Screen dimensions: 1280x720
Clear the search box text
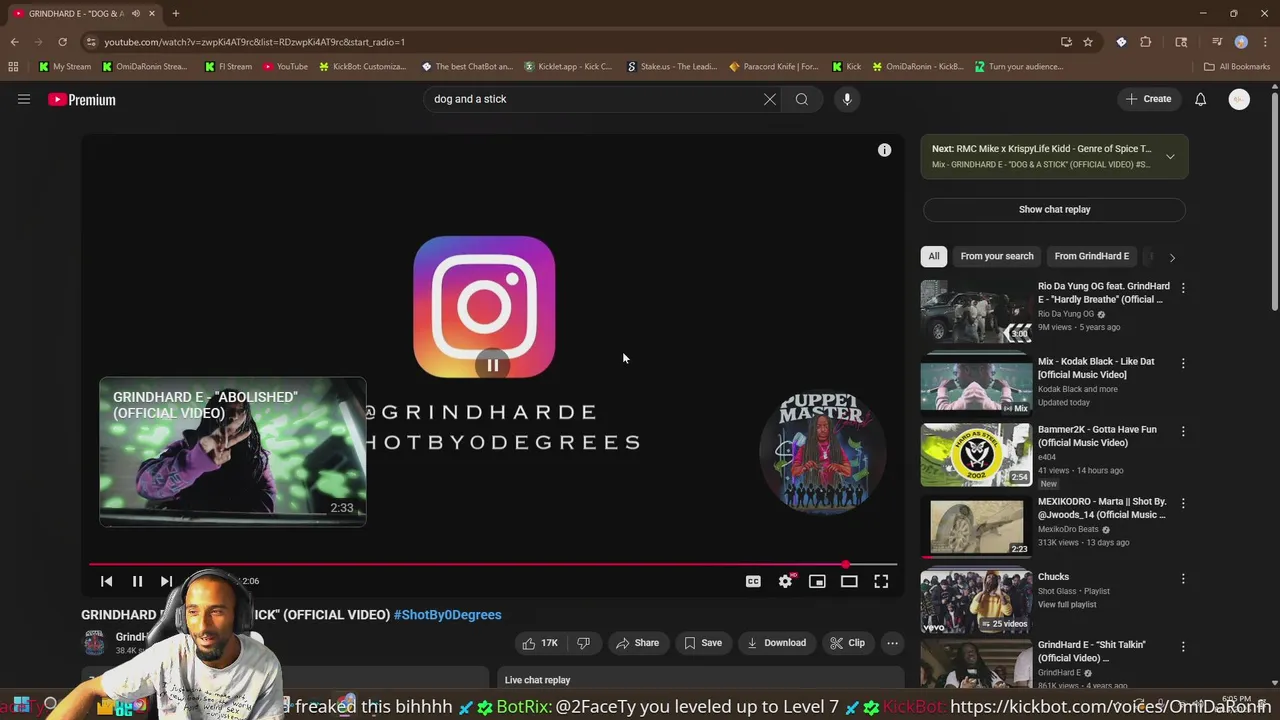[770, 99]
